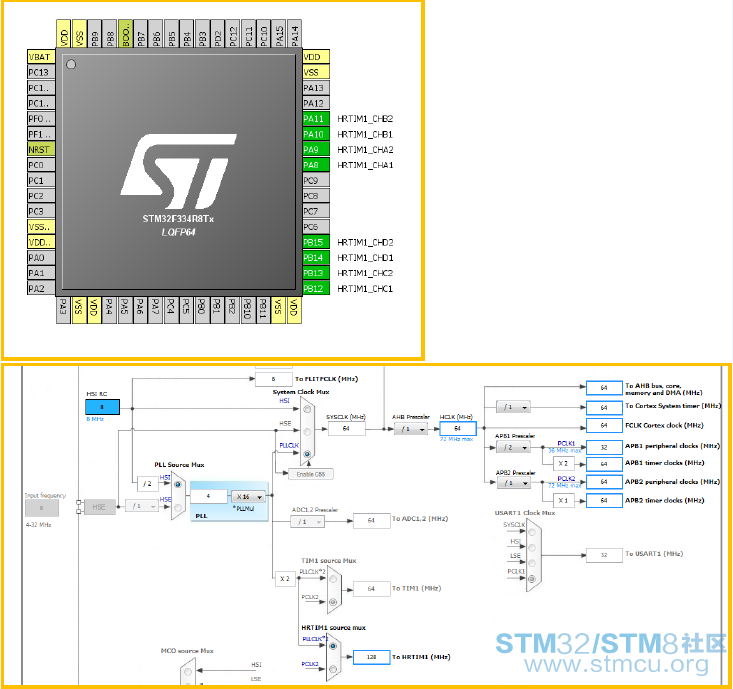733x689 pixels.
Task: Click the FCLK Cortex clock value box
Action: tap(604, 425)
